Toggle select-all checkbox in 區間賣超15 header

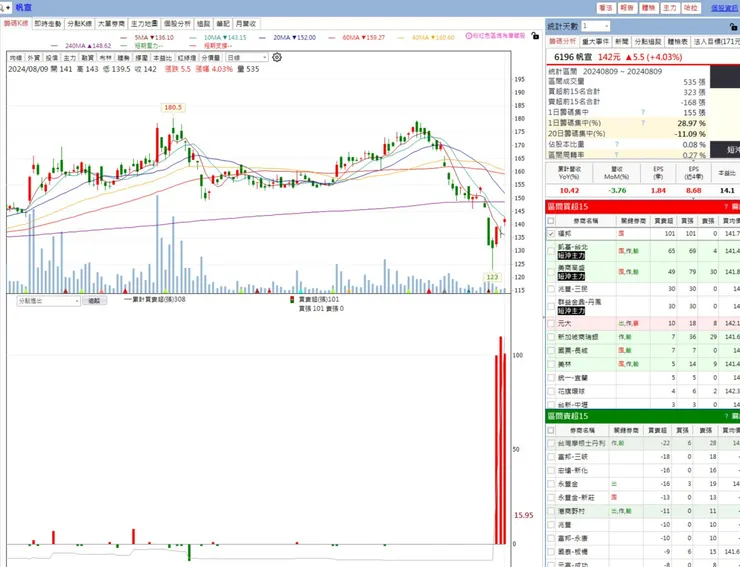pos(551,430)
